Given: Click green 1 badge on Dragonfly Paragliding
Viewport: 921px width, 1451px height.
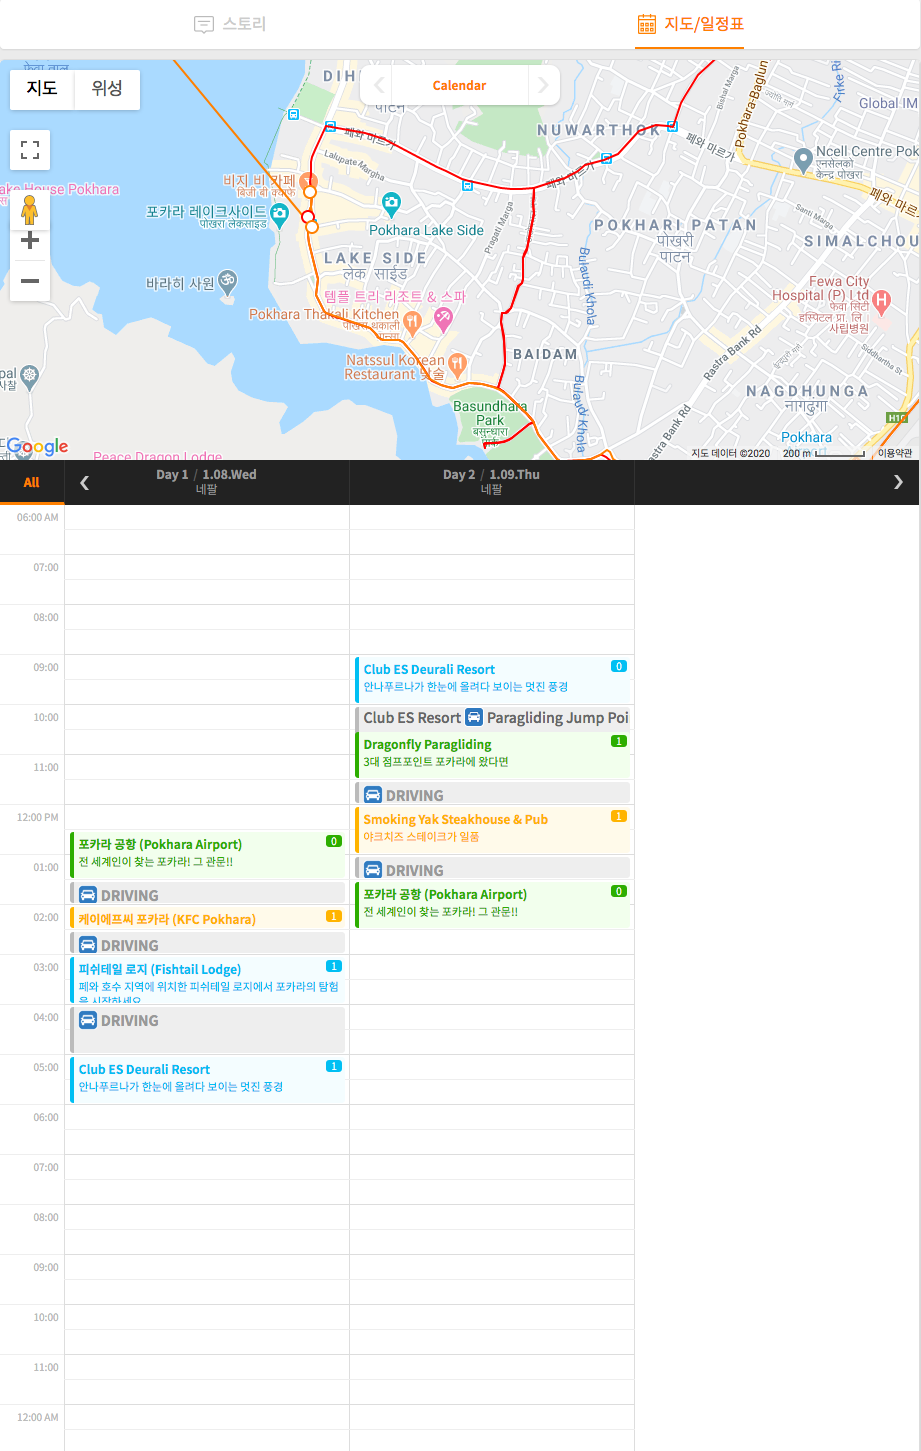Looking at the screenshot, I should tap(619, 741).
